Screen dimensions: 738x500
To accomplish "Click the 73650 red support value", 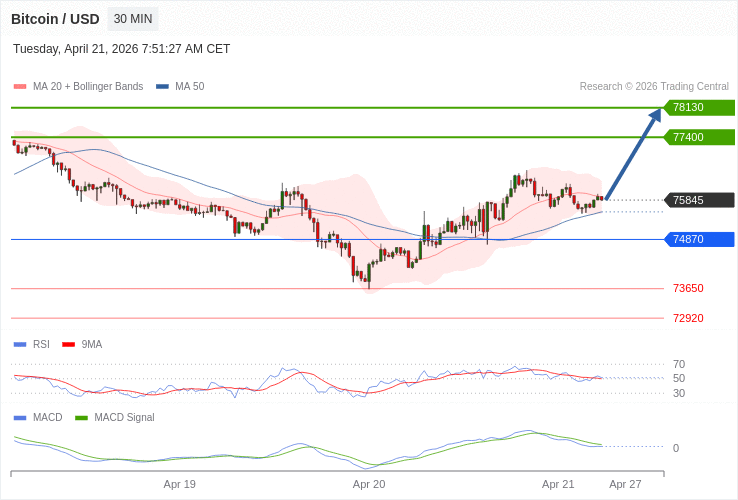I will [x=688, y=288].
